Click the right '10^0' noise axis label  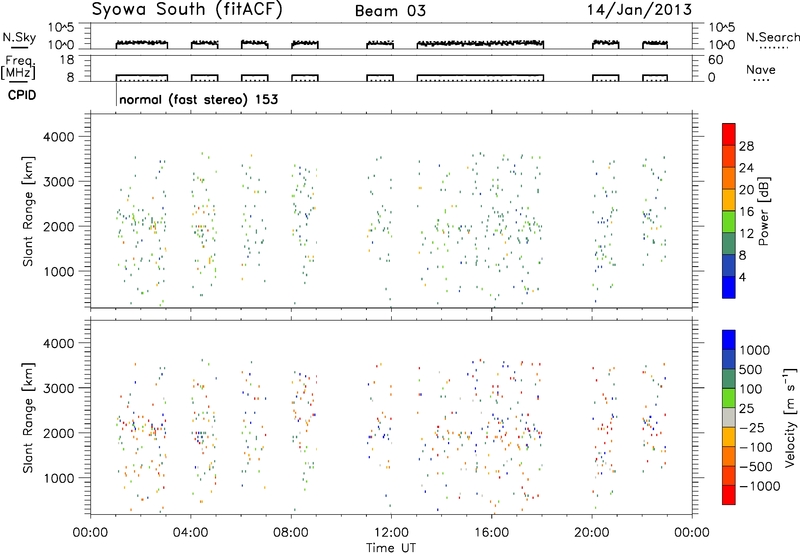(x=722, y=45)
